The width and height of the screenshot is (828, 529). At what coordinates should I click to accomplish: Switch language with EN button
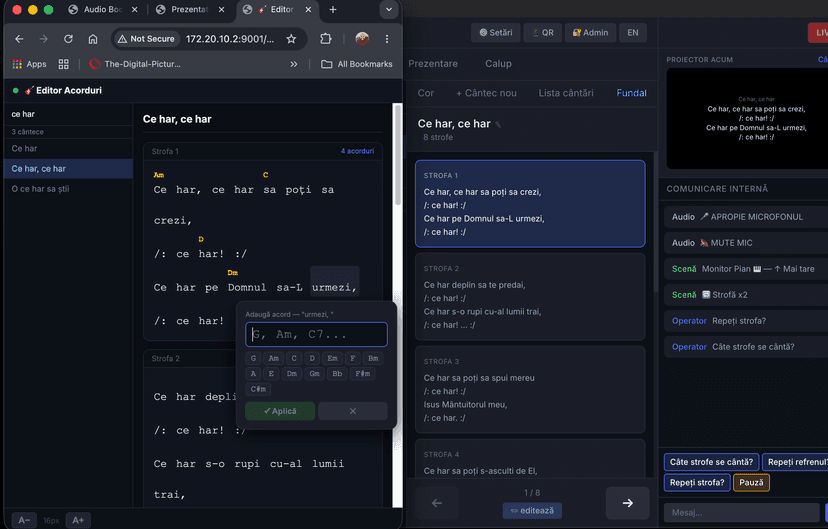pyautogui.click(x=633, y=33)
